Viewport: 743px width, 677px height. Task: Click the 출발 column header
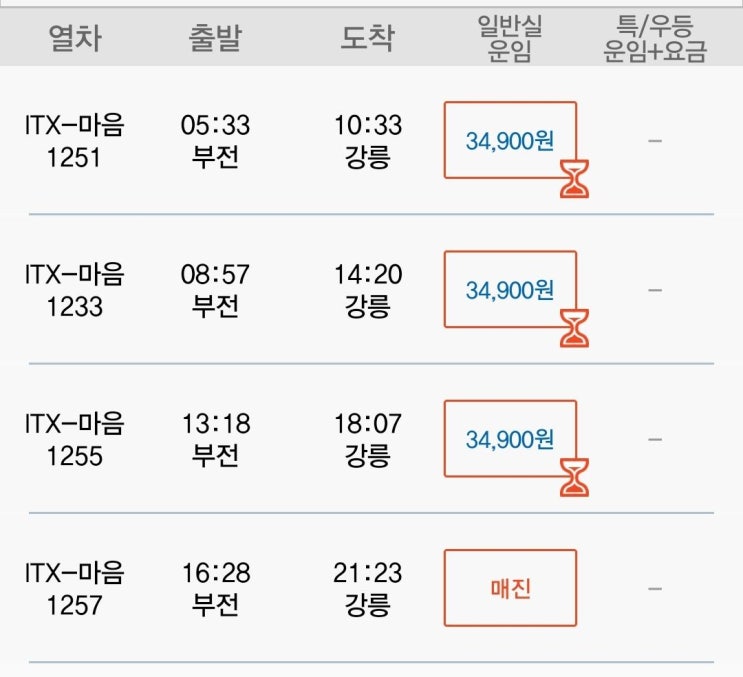pos(215,39)
